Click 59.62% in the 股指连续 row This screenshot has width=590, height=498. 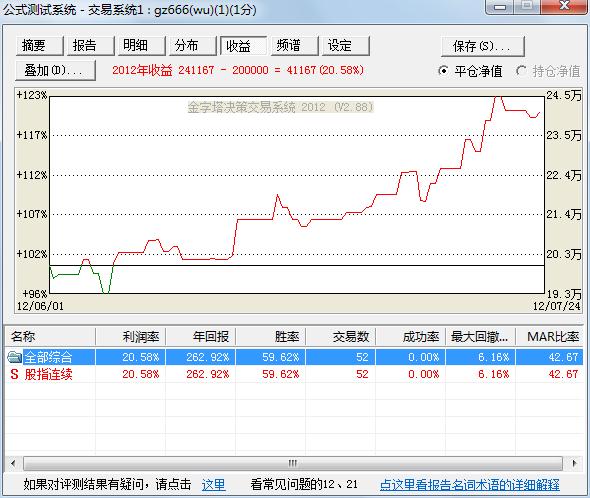point(281,374)
